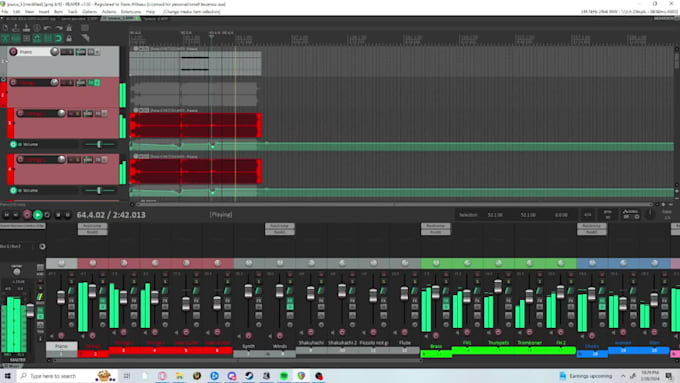Click the Redo toolbar icon

[58, 28]
